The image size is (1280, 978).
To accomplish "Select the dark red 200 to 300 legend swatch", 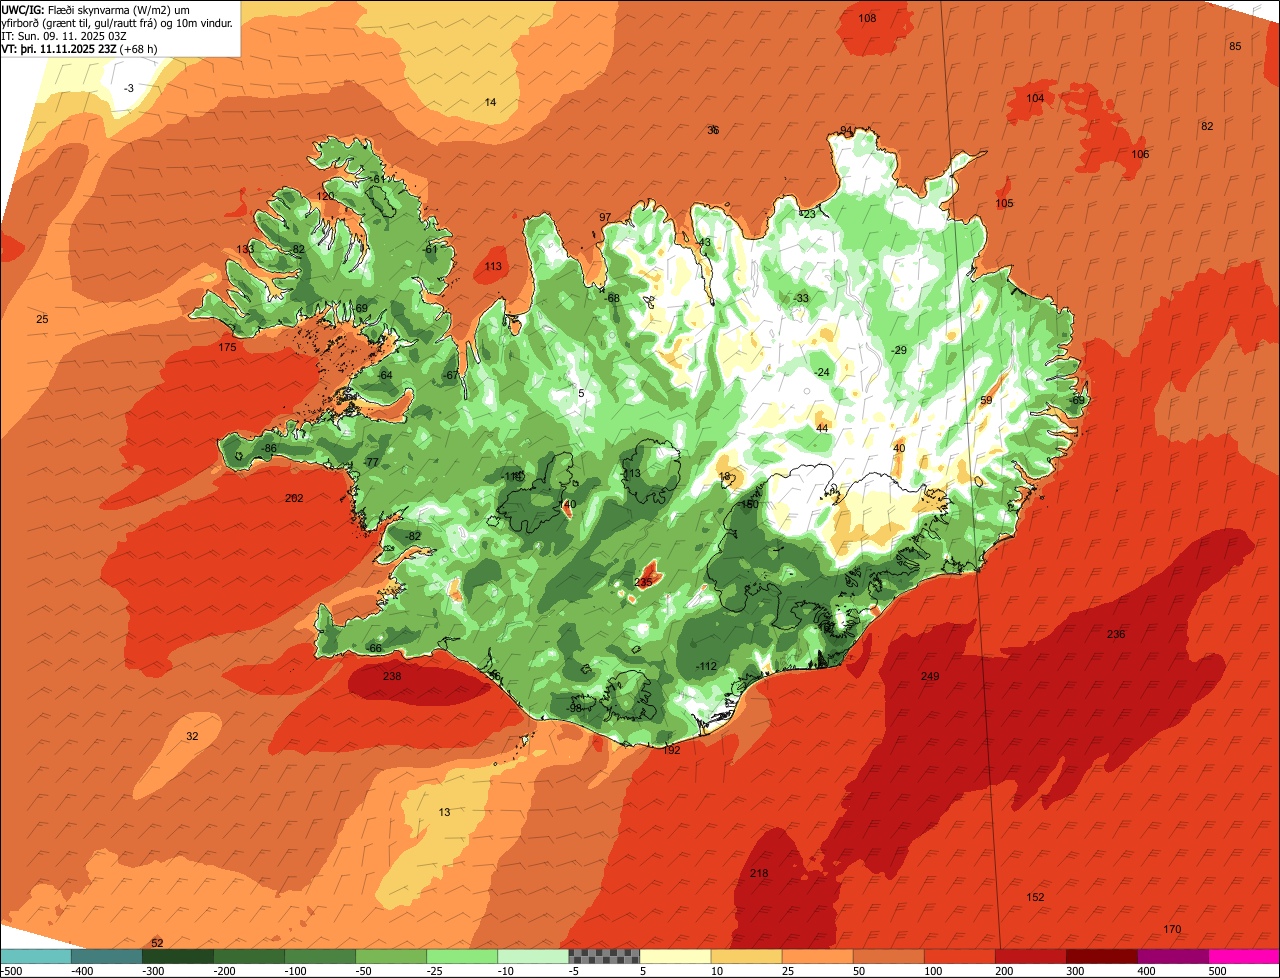I will [x=1031, y=956].
